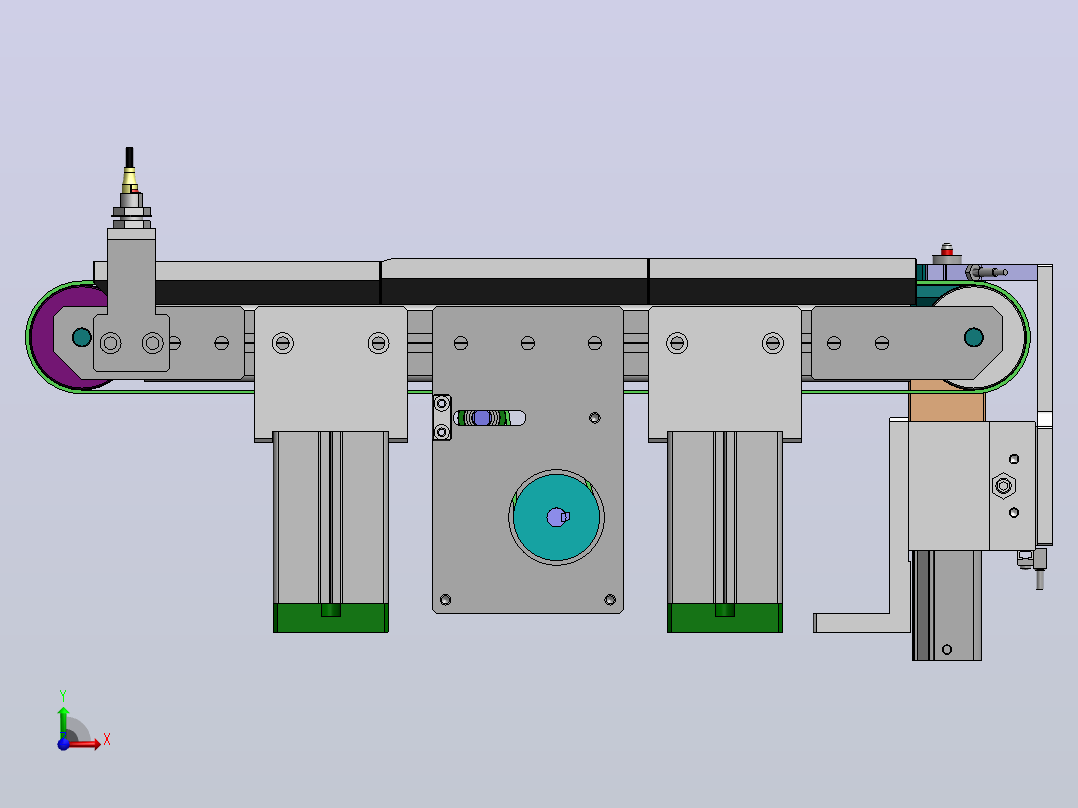
Task: Select the green end cap of left cylinder
Action: point(331,618)
